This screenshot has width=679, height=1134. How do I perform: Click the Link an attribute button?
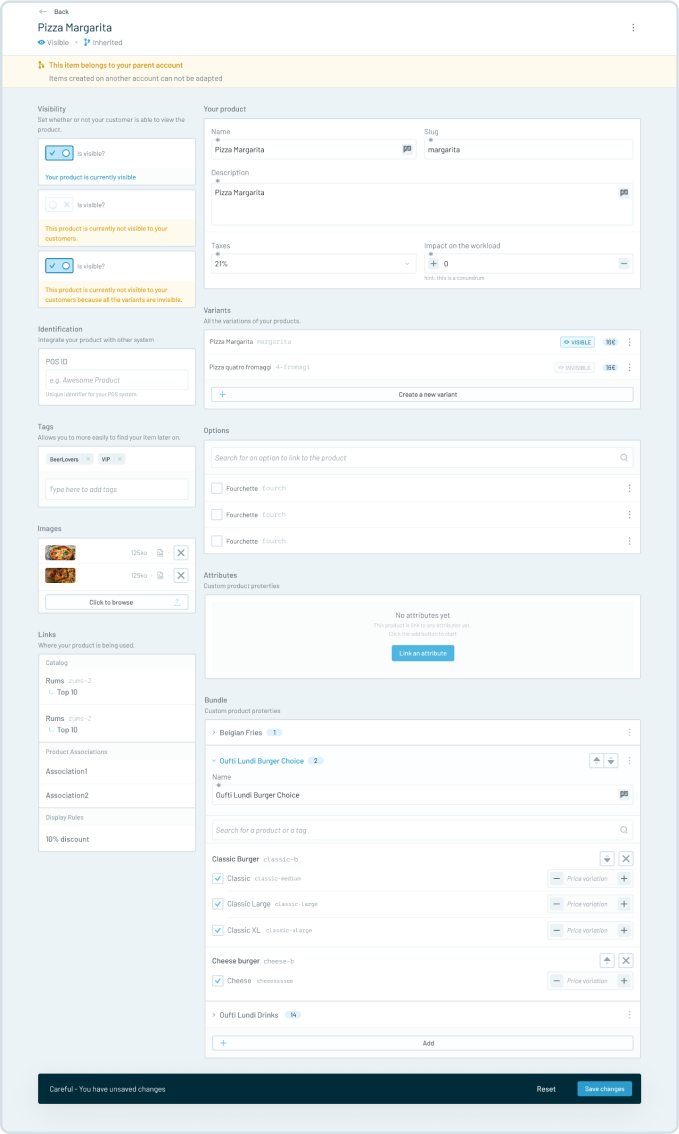[x=422, y=653]
